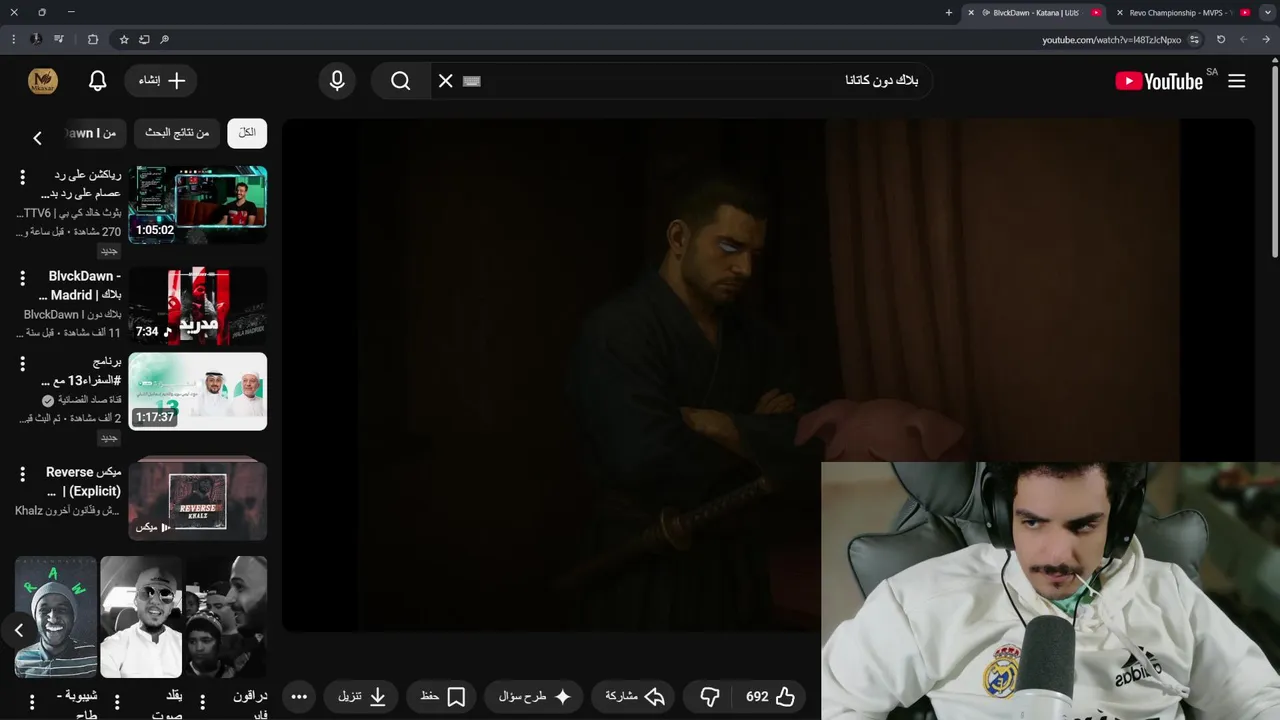
Task: Click the قناة صدى channel name
Action: tap(88, 400)
